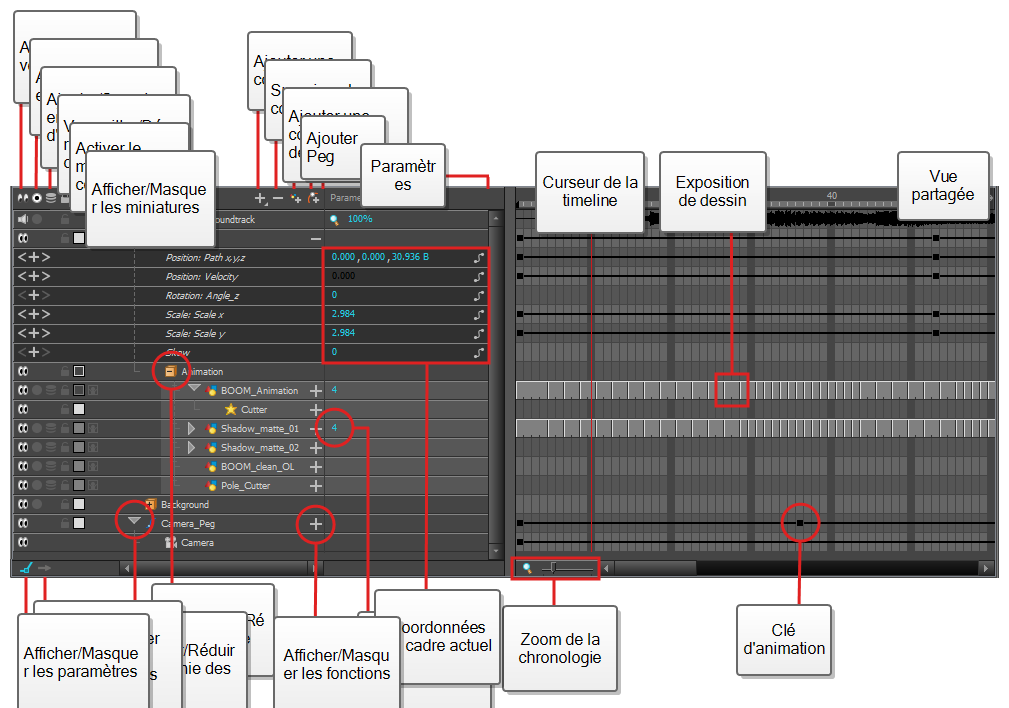Toggle onion skin for Shadow_matte_02
Viewport: 1009px width, 708px height.
tap(51, 447)
